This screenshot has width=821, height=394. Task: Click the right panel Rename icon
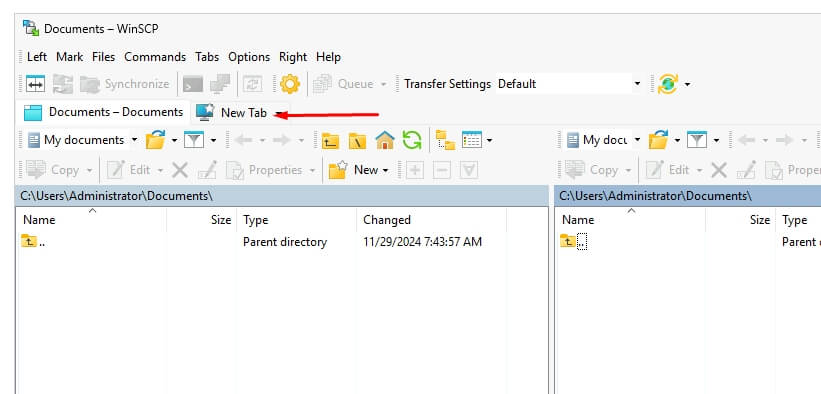[x=747, y=170]
